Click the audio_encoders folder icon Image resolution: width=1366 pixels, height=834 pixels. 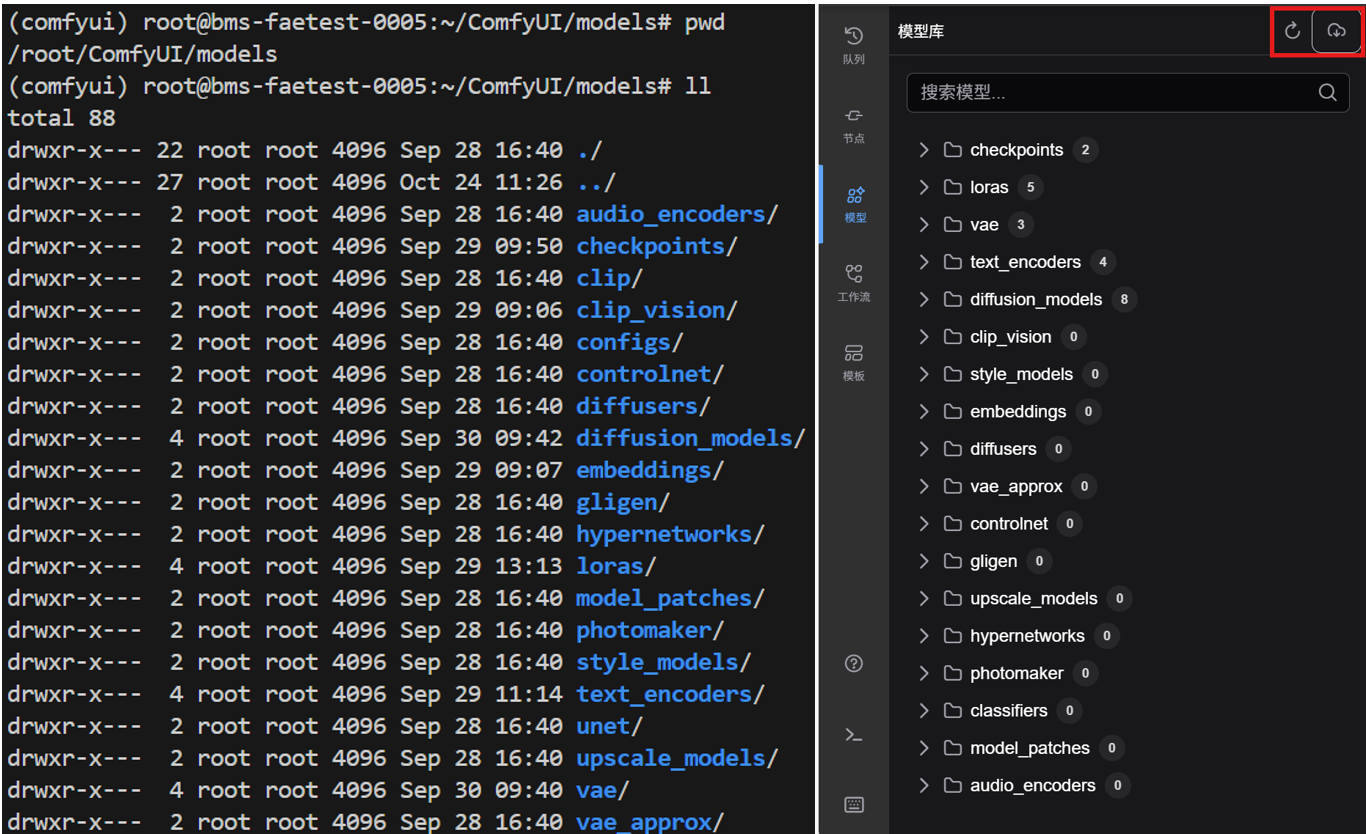click(952, 785)
